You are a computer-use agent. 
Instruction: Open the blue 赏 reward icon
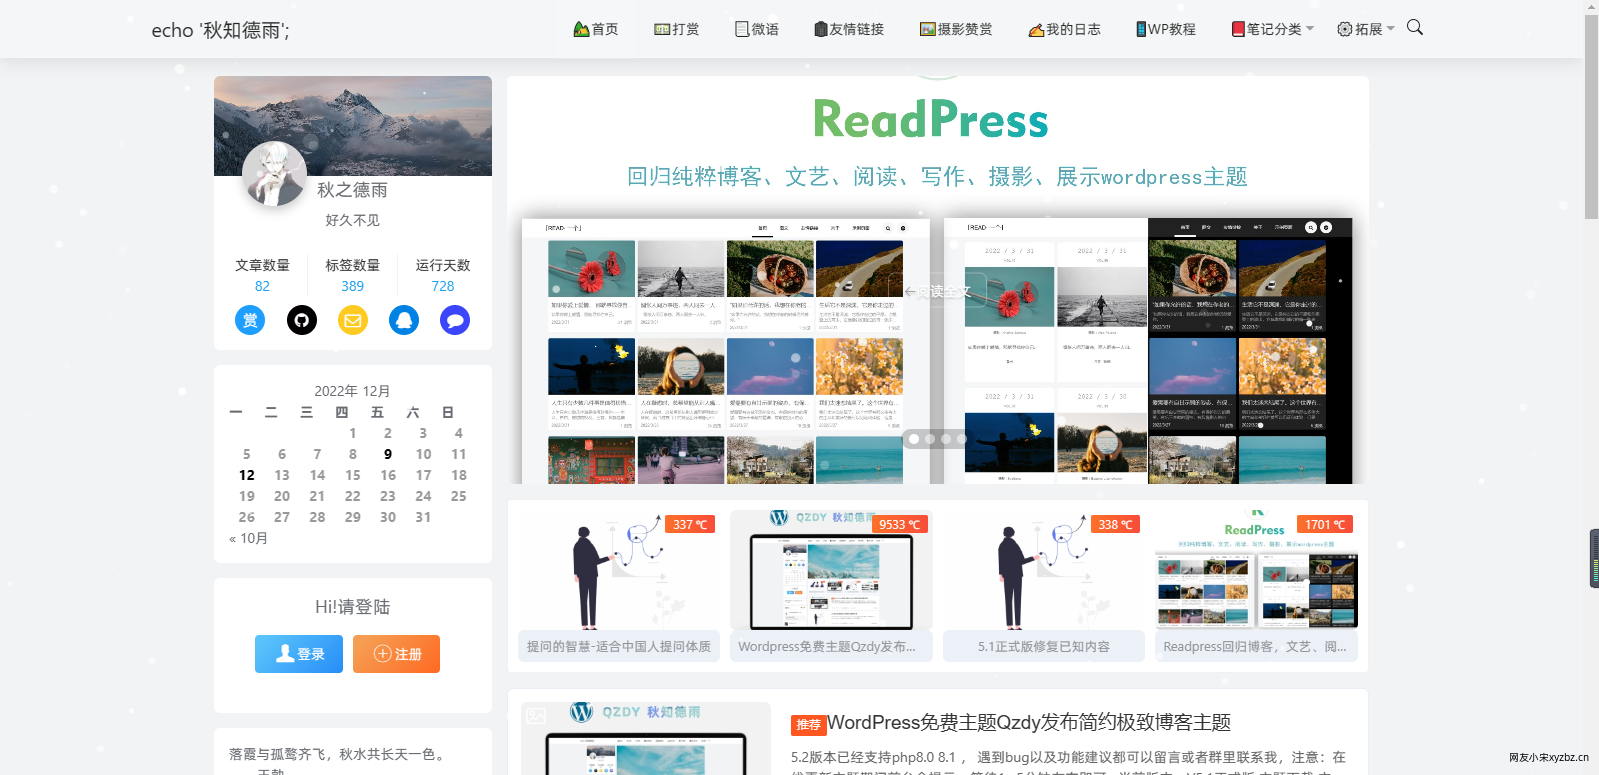(x=250, y=320)
